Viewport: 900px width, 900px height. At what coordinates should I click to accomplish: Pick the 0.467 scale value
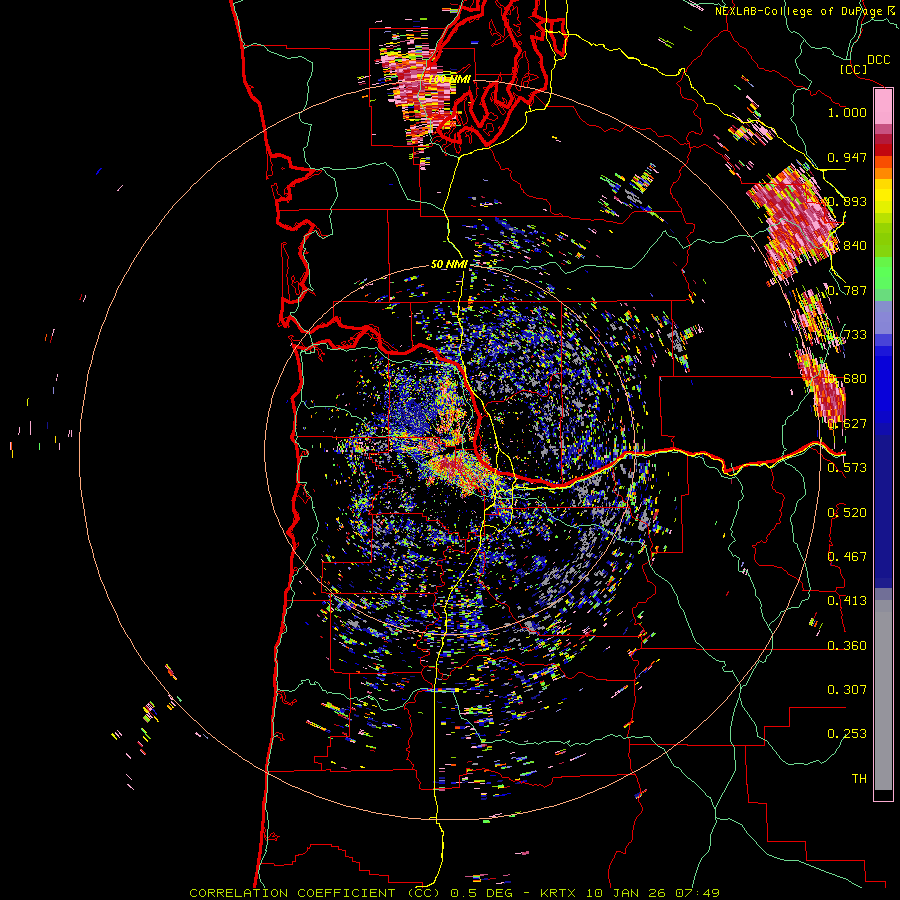coord(847,557)
